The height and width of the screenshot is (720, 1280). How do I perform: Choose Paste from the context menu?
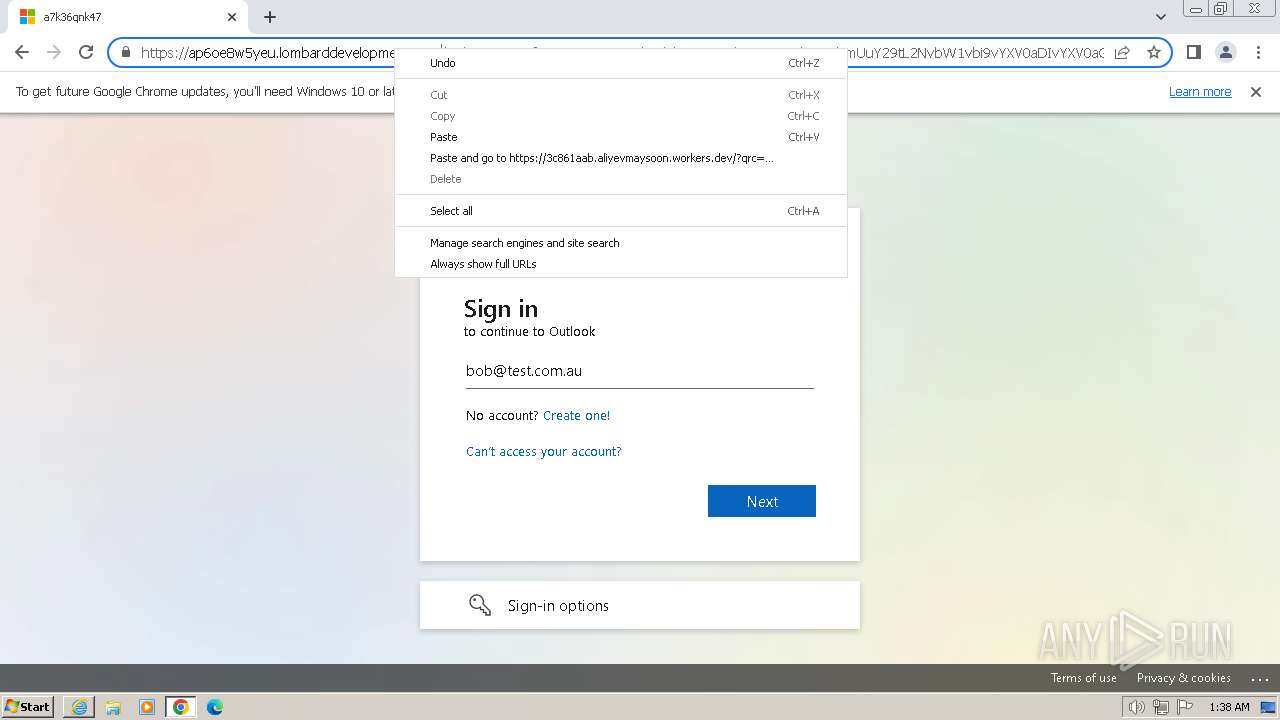pyautogui.click(x=621, y=137)
